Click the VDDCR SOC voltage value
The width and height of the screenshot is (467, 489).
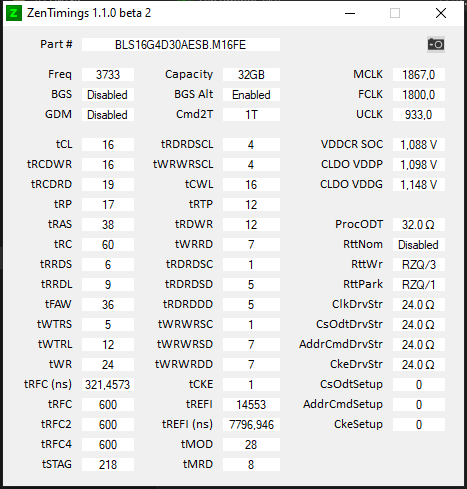tap(419, 145)
